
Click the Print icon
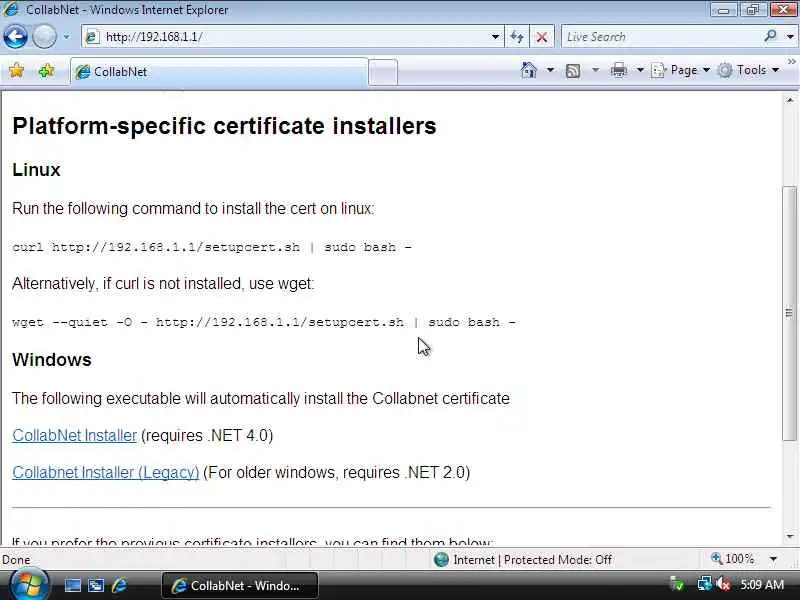tap(618, 70)
